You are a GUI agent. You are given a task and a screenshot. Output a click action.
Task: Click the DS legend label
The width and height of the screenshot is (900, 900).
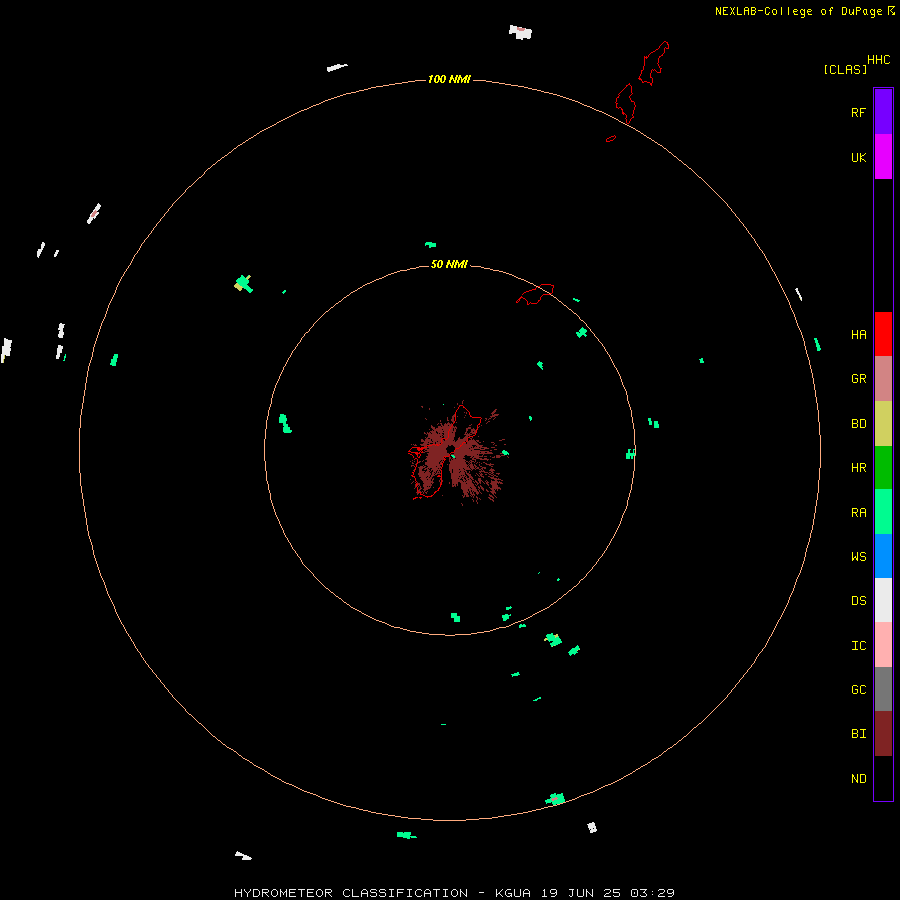point(858,601)
